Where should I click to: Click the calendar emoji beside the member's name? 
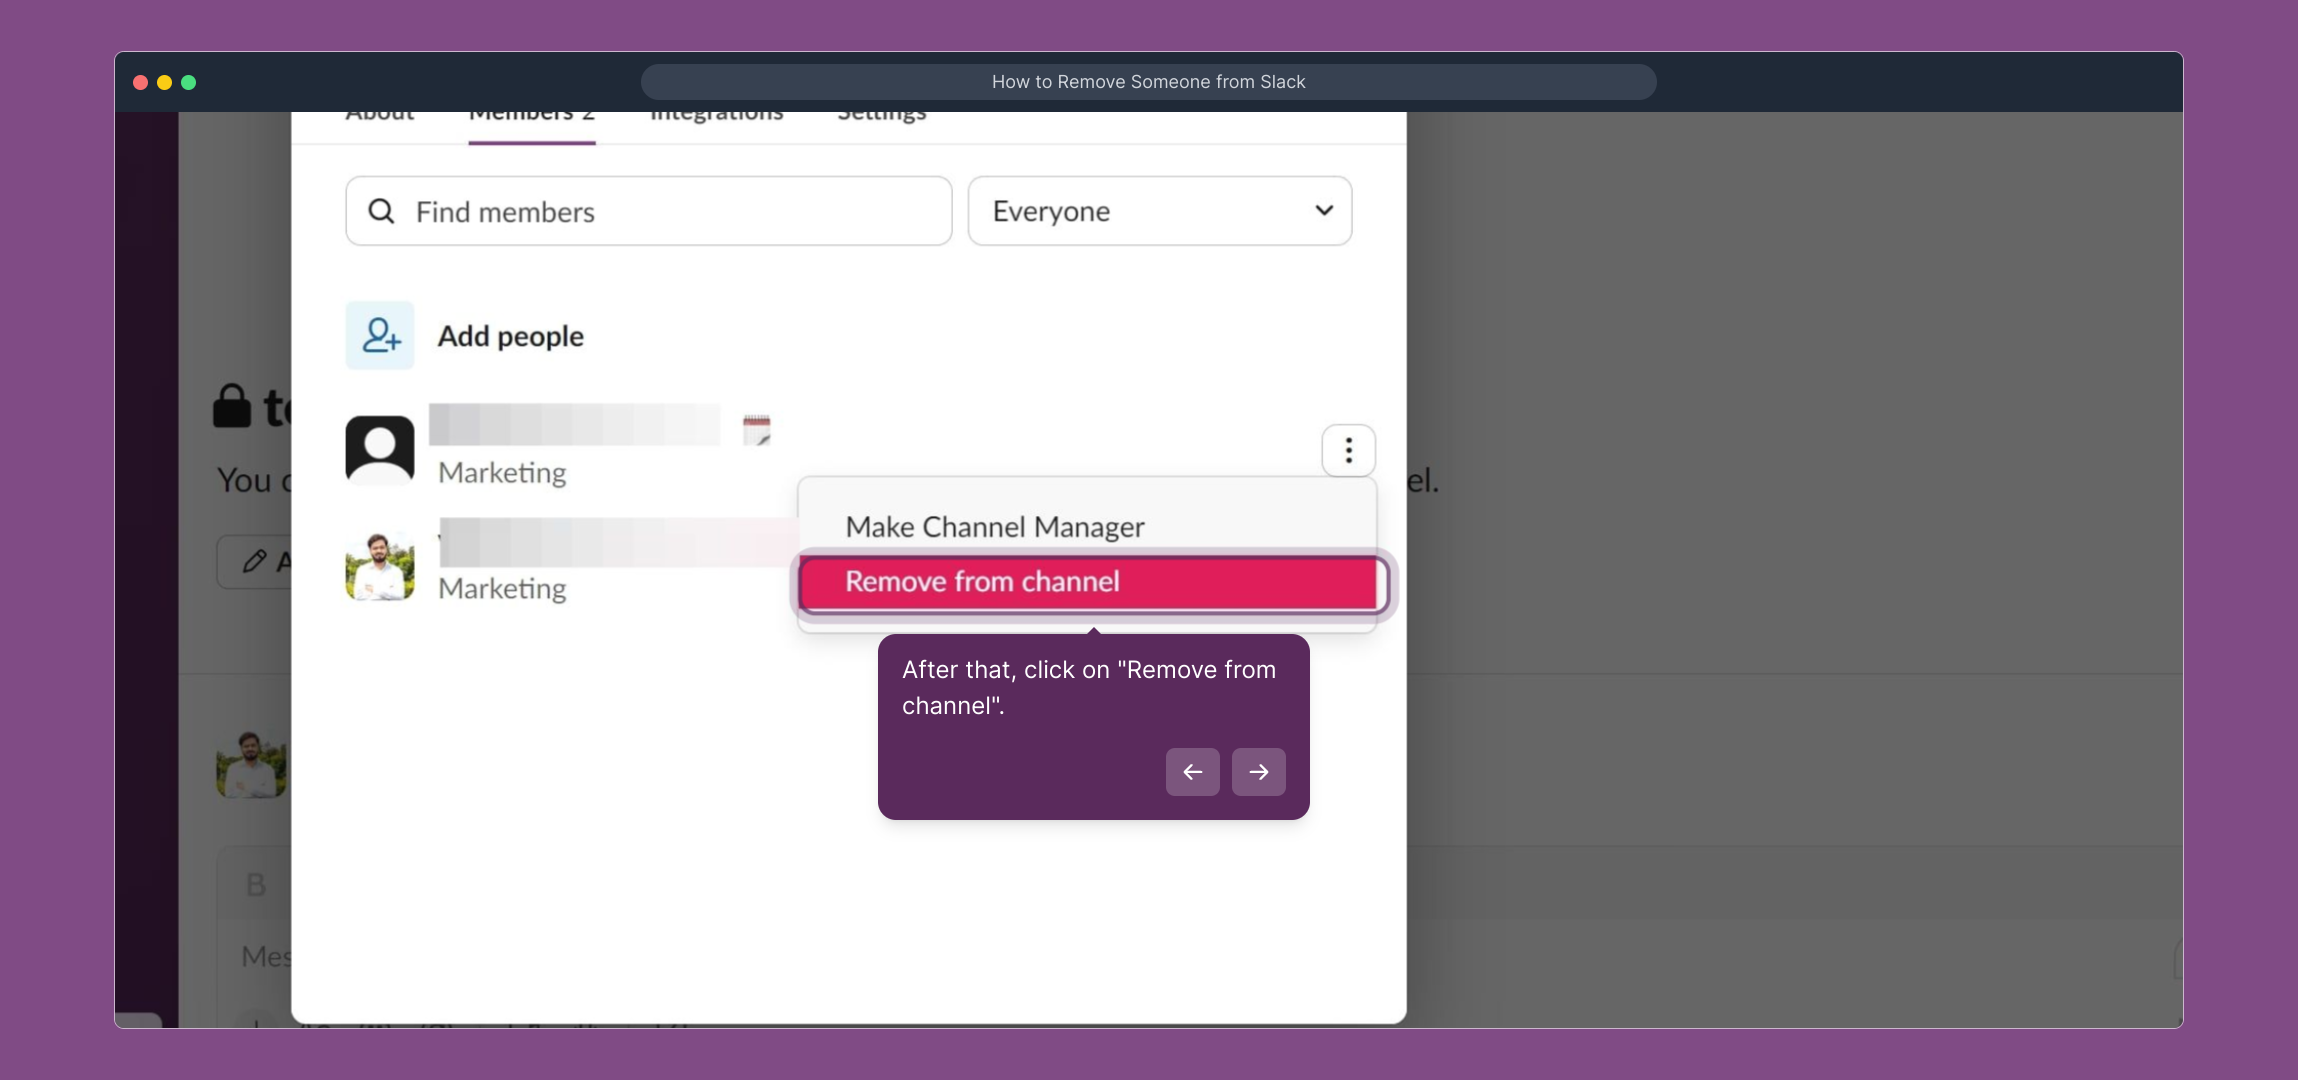(755, 430)
